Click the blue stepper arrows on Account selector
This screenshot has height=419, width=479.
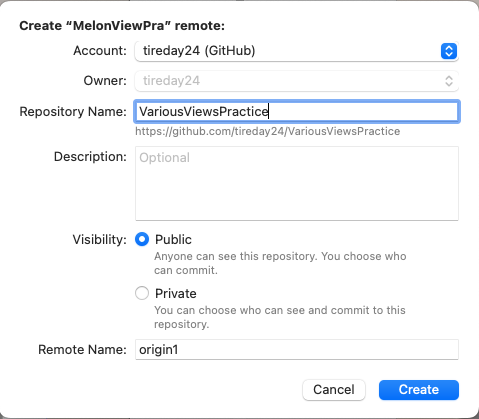pyautogui.click(x=449, y=51)
